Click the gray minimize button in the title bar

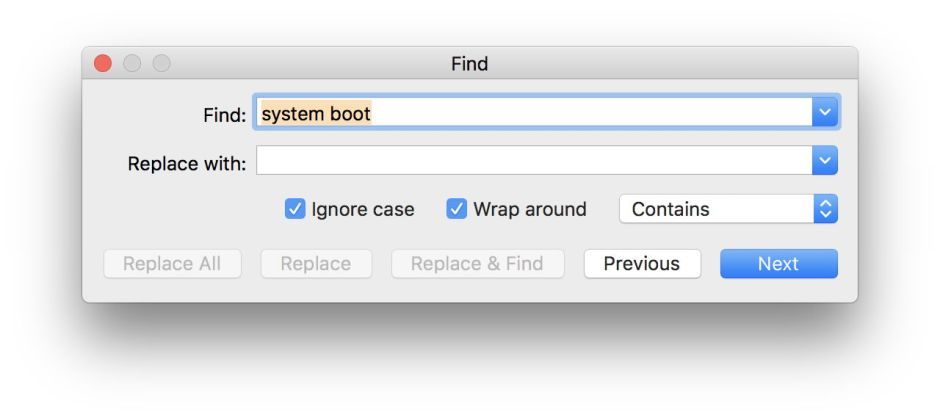(x=132, y=64)
